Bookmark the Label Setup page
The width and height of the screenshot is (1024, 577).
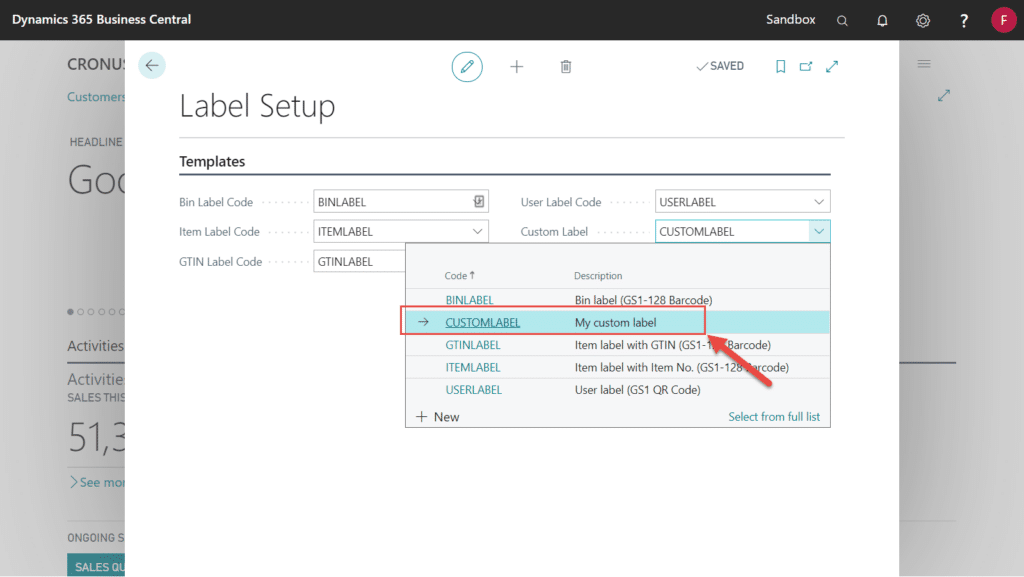pos(780,65)
